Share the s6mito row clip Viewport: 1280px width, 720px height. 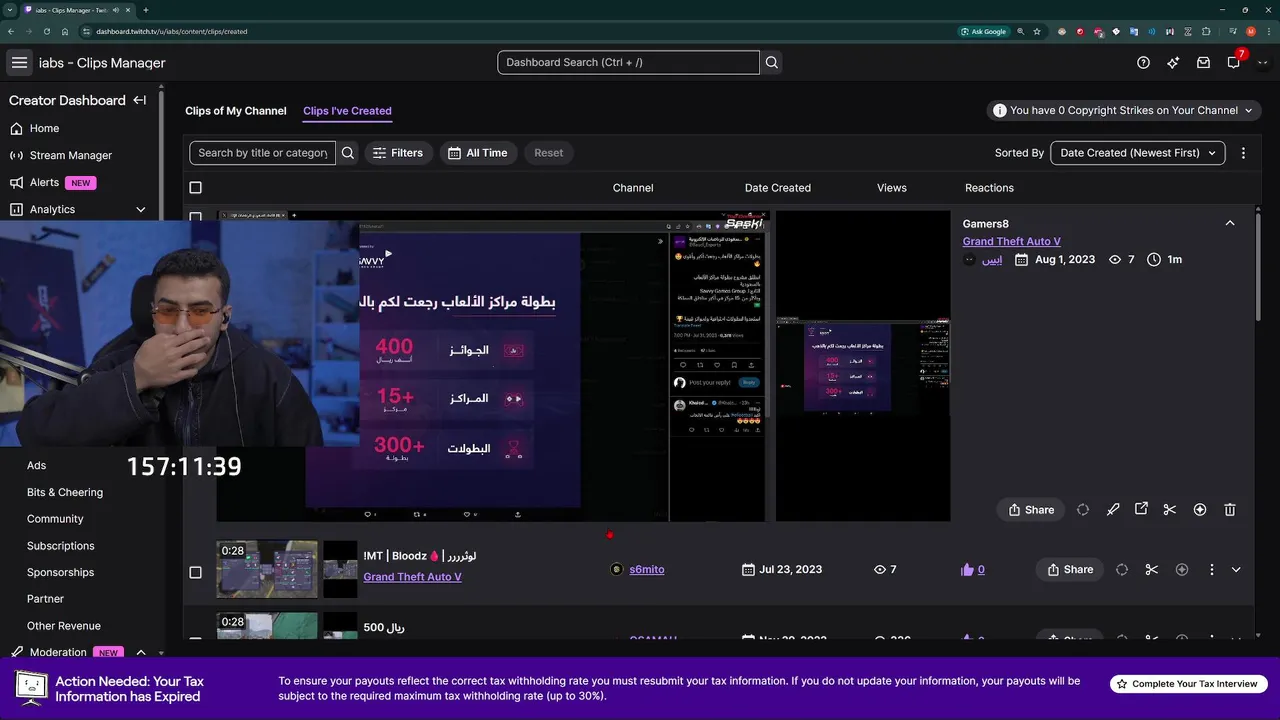point(1070,569)
